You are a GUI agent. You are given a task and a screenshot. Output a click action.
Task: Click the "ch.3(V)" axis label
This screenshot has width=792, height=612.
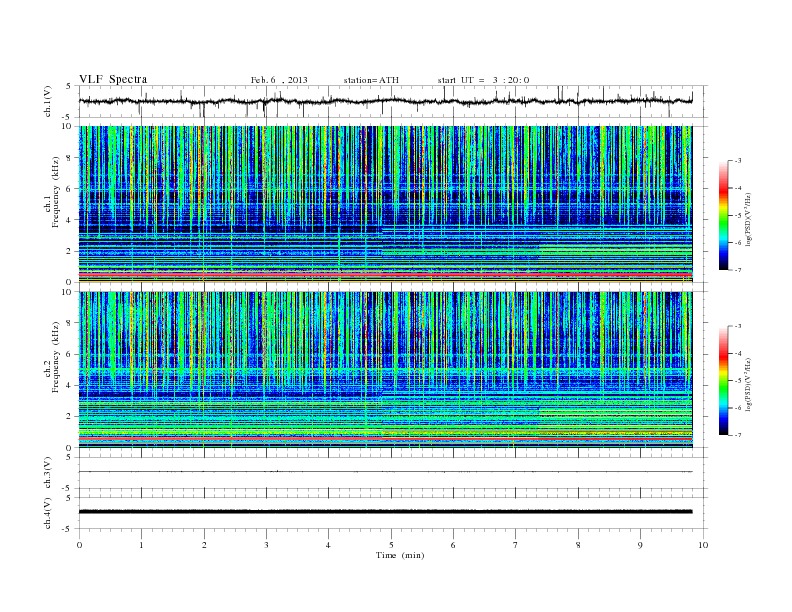pos(47,473)
